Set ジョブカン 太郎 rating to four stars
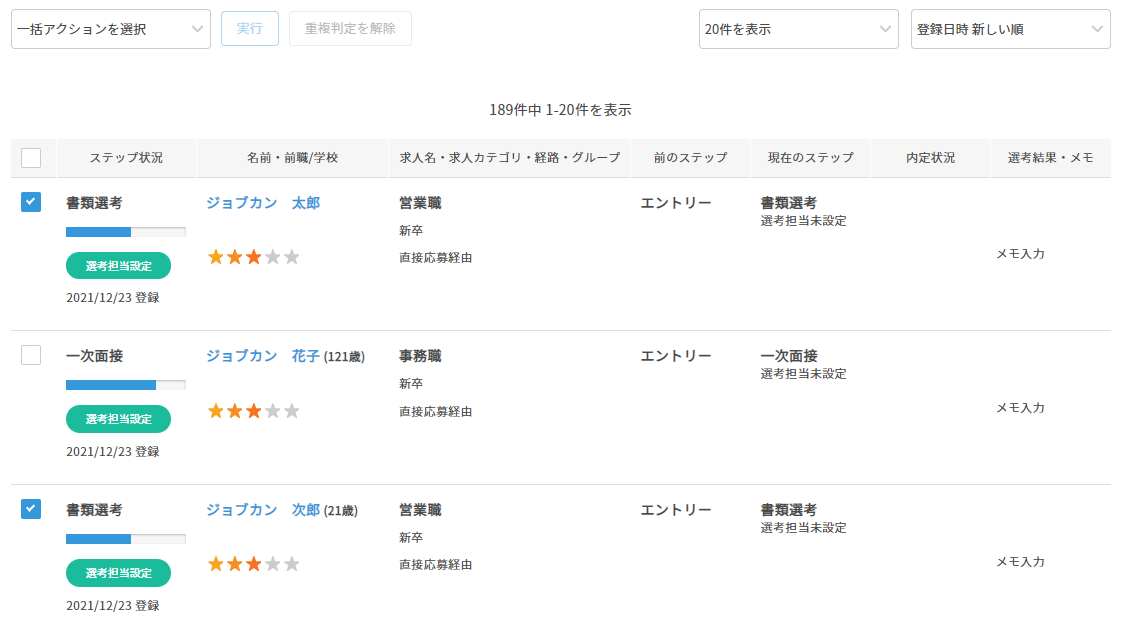This screenshot has width=1123, height=634. click(x=273, y=257)
